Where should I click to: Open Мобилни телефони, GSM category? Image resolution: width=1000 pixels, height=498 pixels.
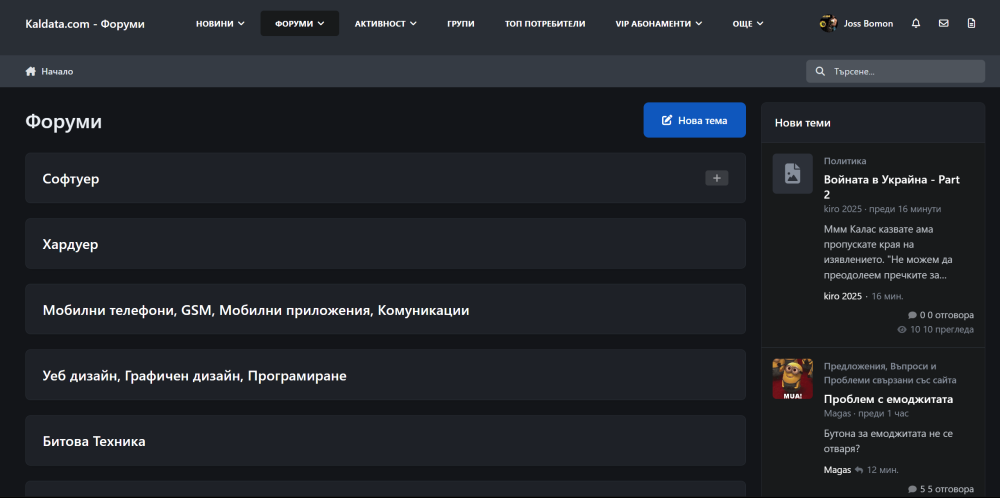(x=256, y=311)
